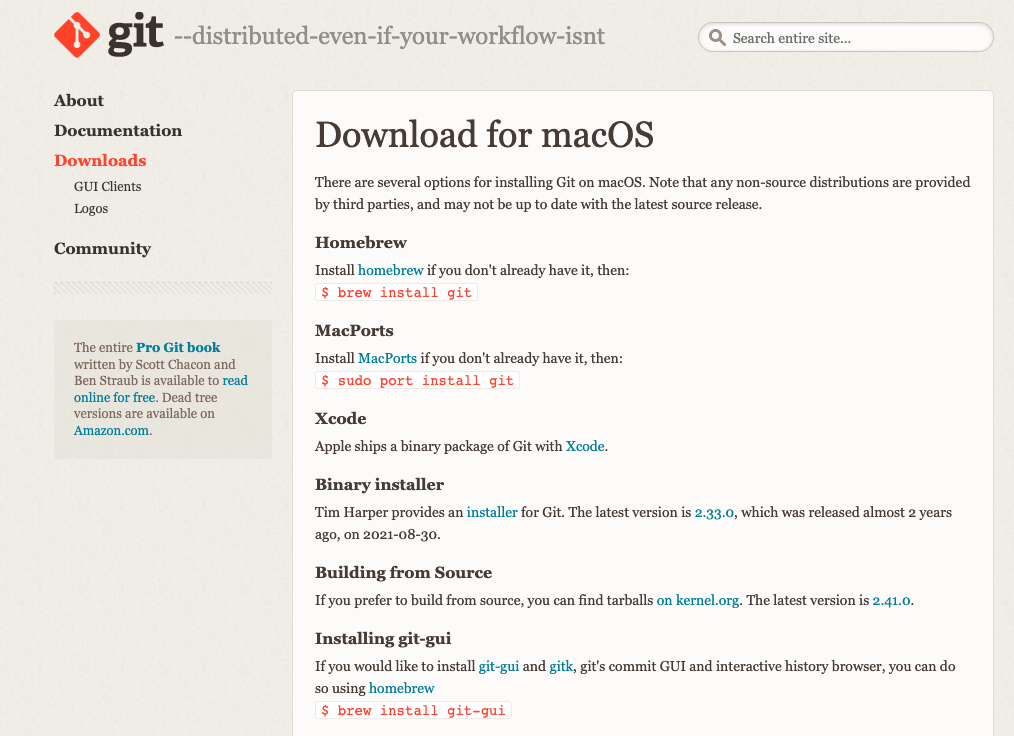The width and height of the screenshot is (1014, 736).
Task: Click the Xcode section heading
Action: point(341,418)
